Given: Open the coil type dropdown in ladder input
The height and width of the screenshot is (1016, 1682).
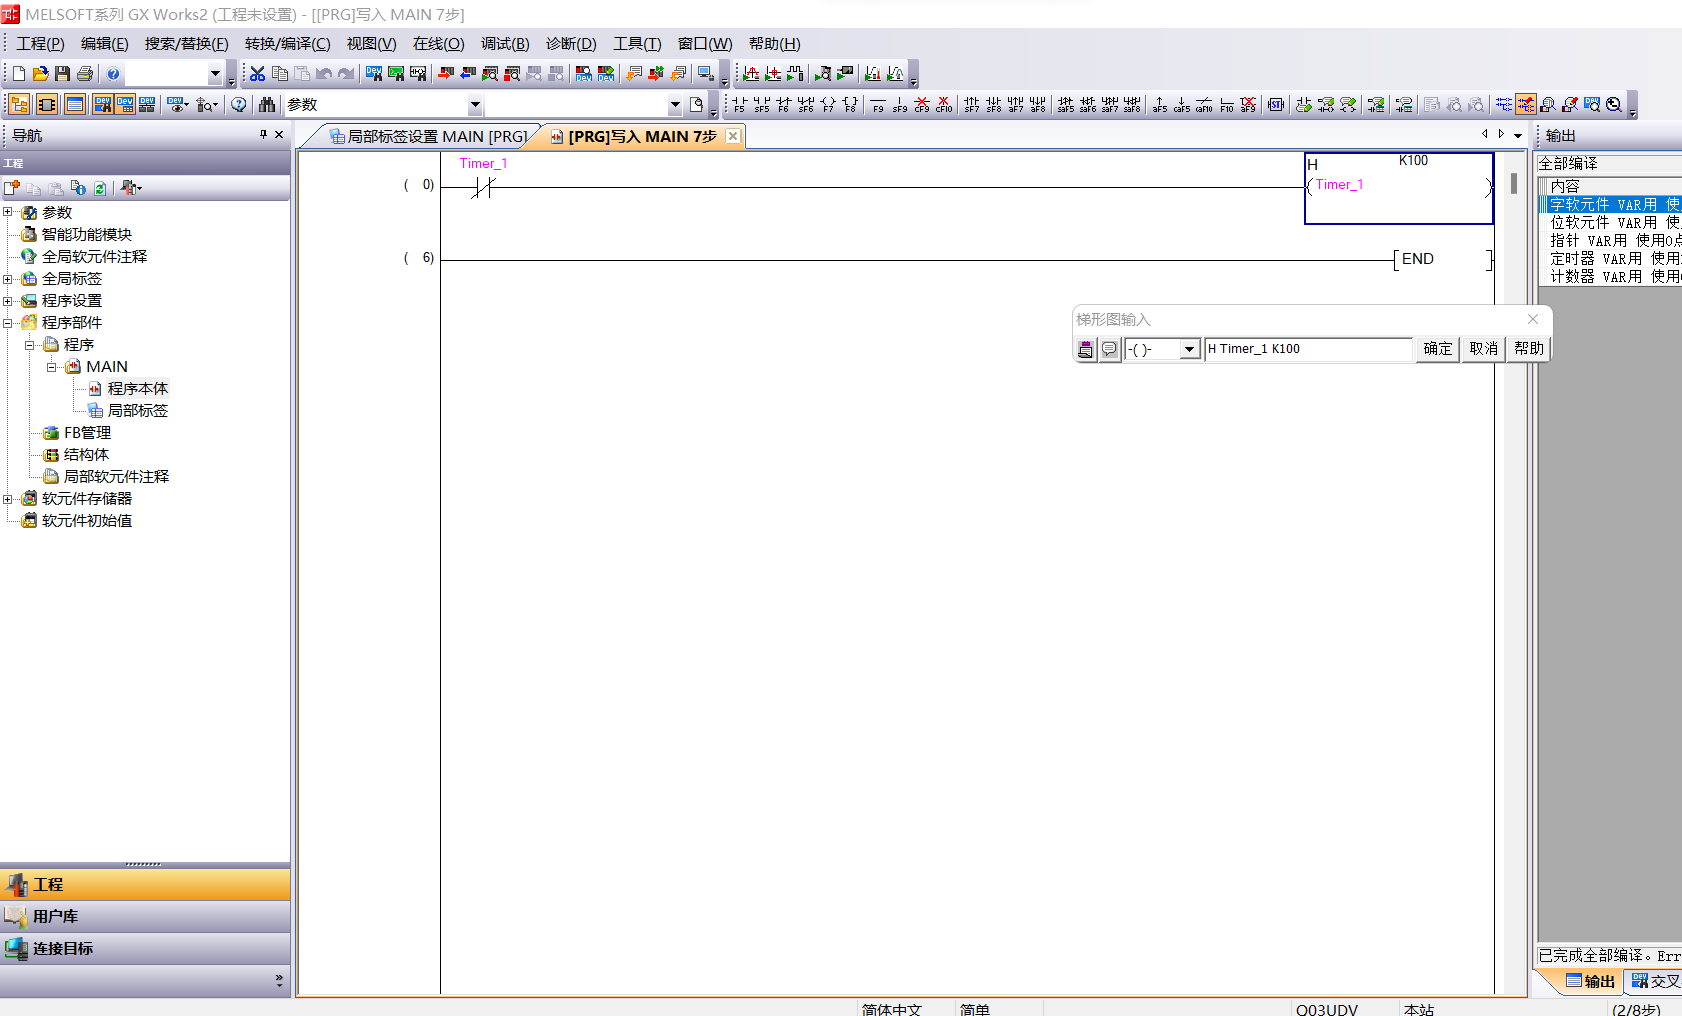Looking at the screenshot, I should [1189, 349].
